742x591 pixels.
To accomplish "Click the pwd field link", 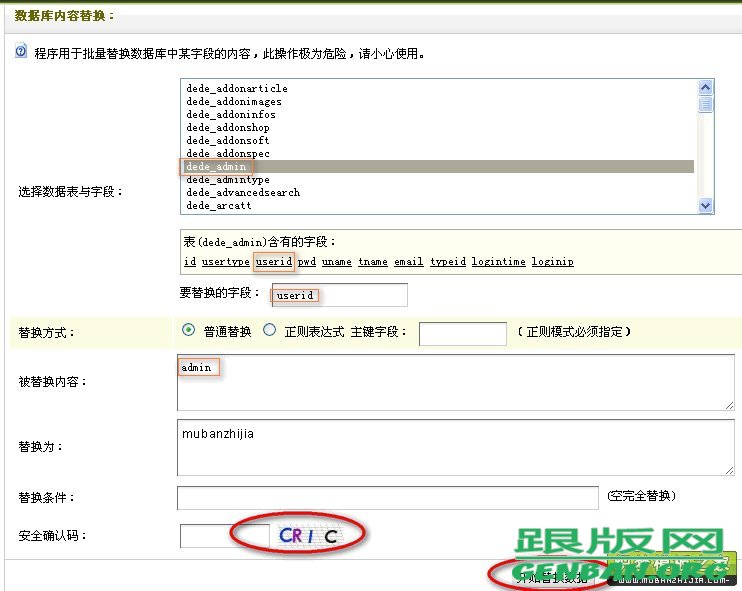I will pyautogui.click(x=306, y=262).
